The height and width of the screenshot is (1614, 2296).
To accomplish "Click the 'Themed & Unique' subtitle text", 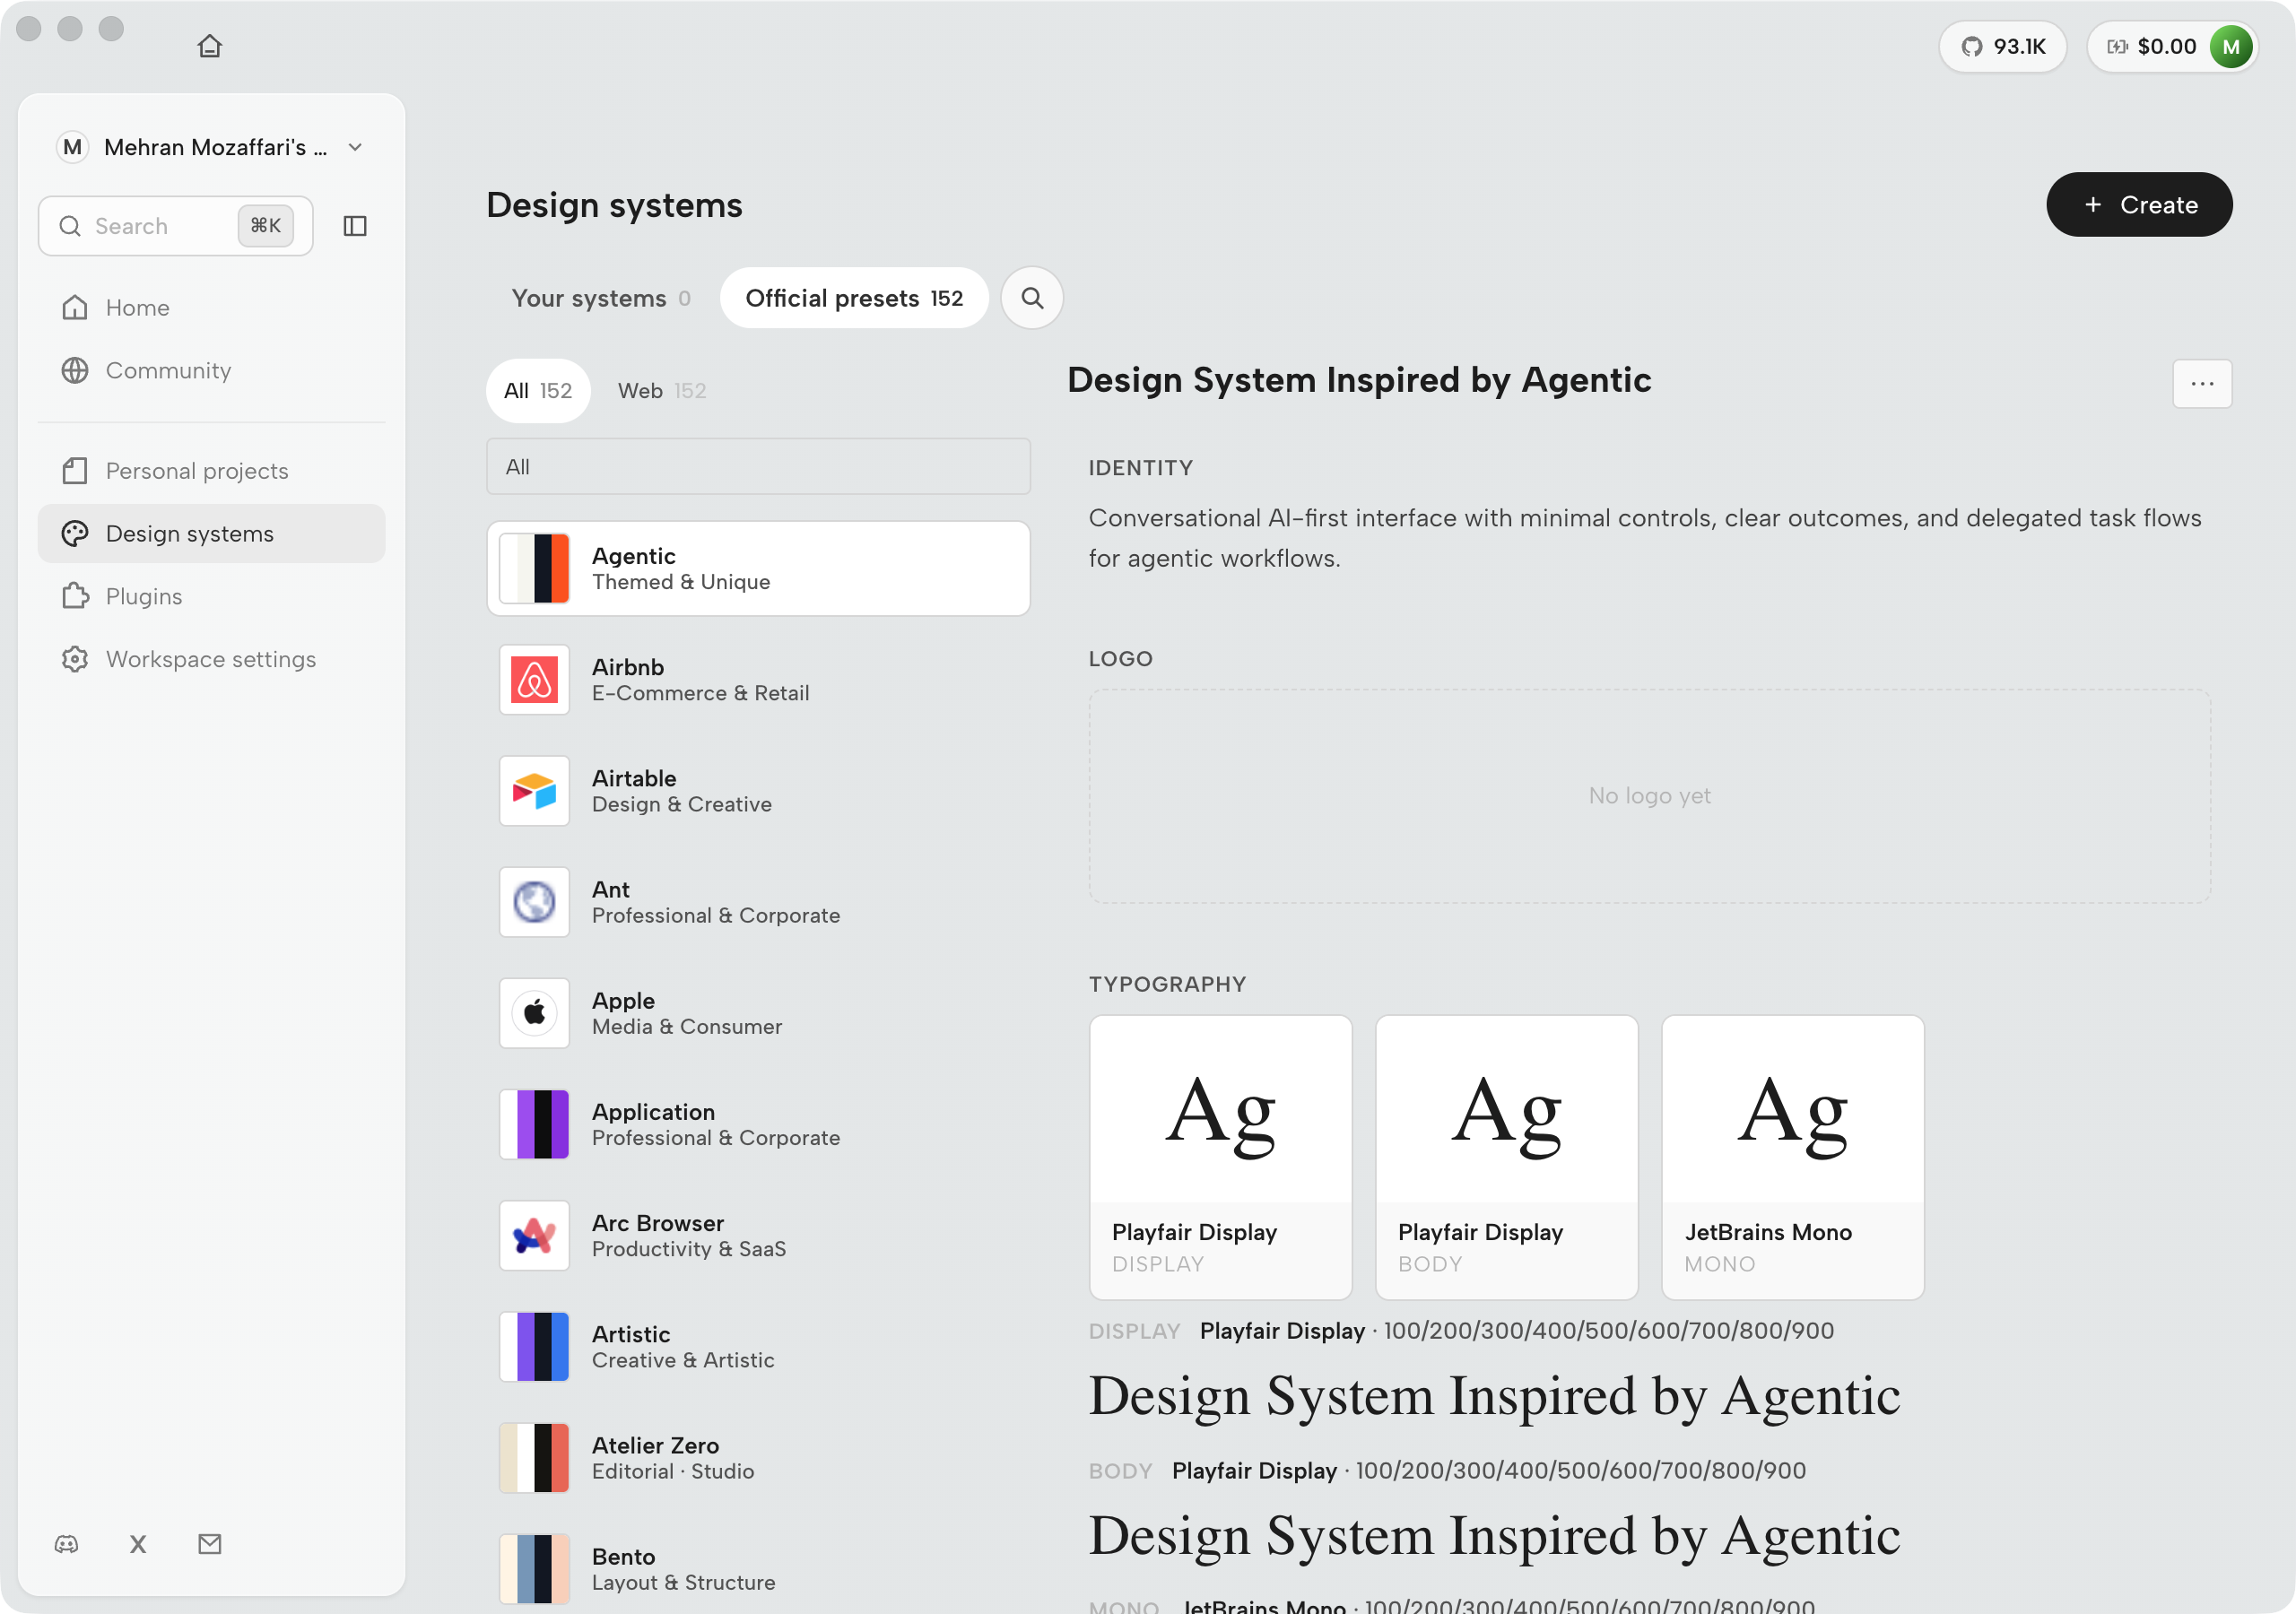I will 681,582.
